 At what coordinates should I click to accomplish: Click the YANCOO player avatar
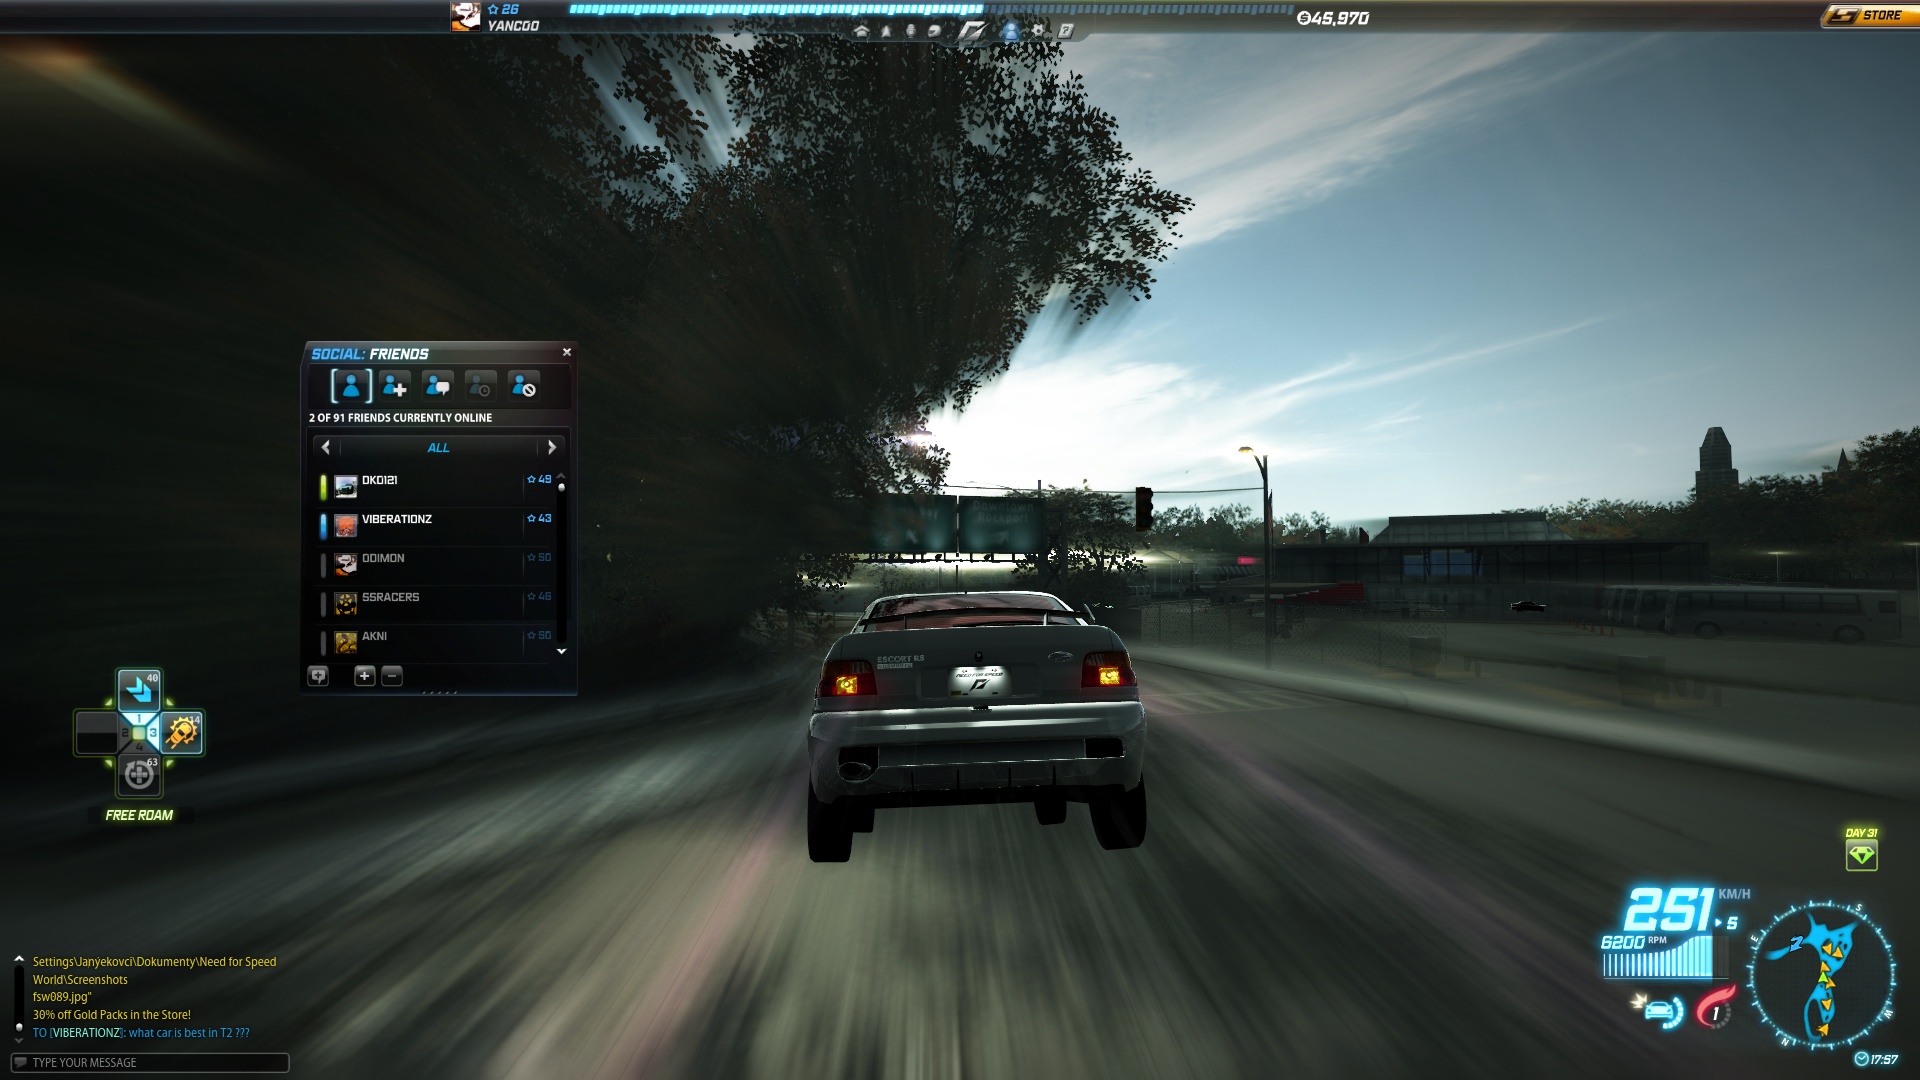click(466, 17)
